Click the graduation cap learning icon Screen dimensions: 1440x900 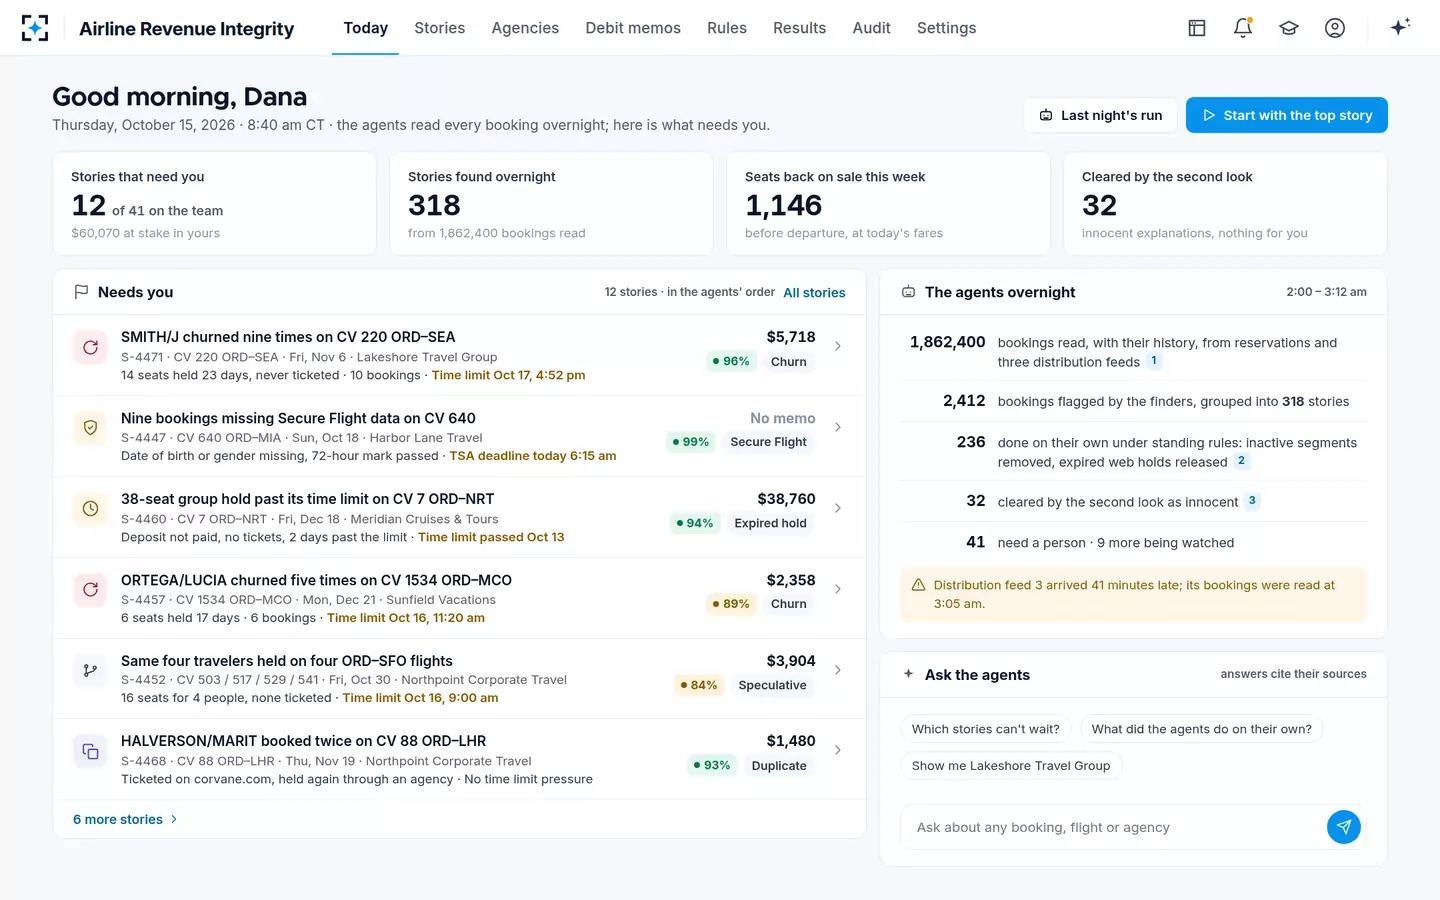coord(1289,28)
